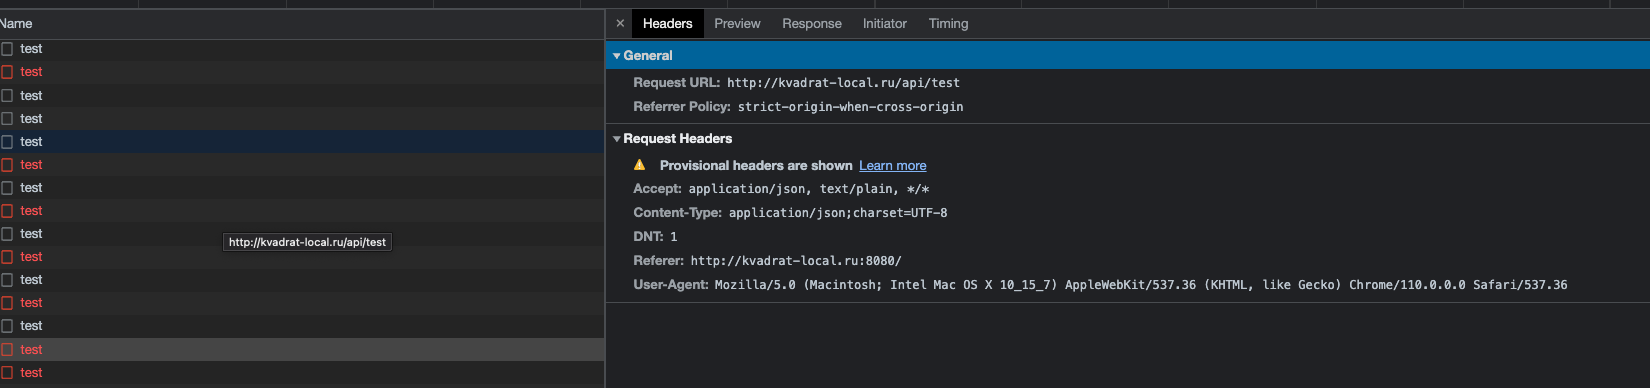Screen dimensions: 1650x388
Task: Open the Response tab
Action: click(x=811, y=23)
